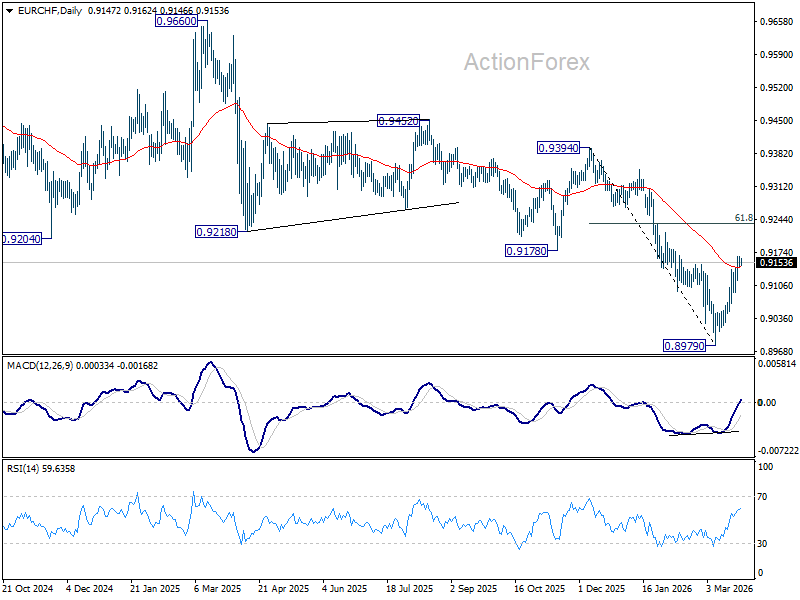Click the small triangle before EURCHF,Daily
Image resolution: width=800 pixels, height=600 pixels.
[x=10, y=11]
